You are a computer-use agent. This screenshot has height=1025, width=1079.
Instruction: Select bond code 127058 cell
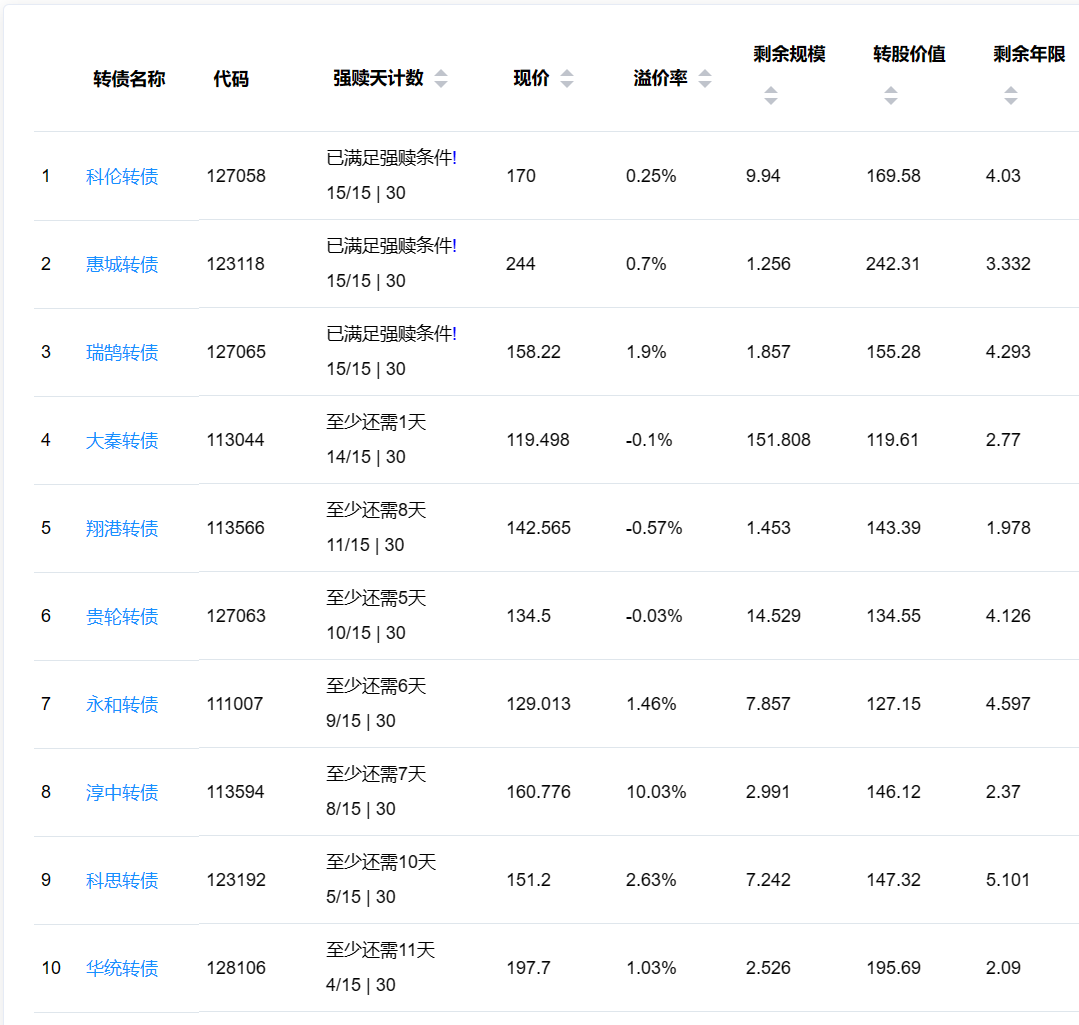(236, 177)
